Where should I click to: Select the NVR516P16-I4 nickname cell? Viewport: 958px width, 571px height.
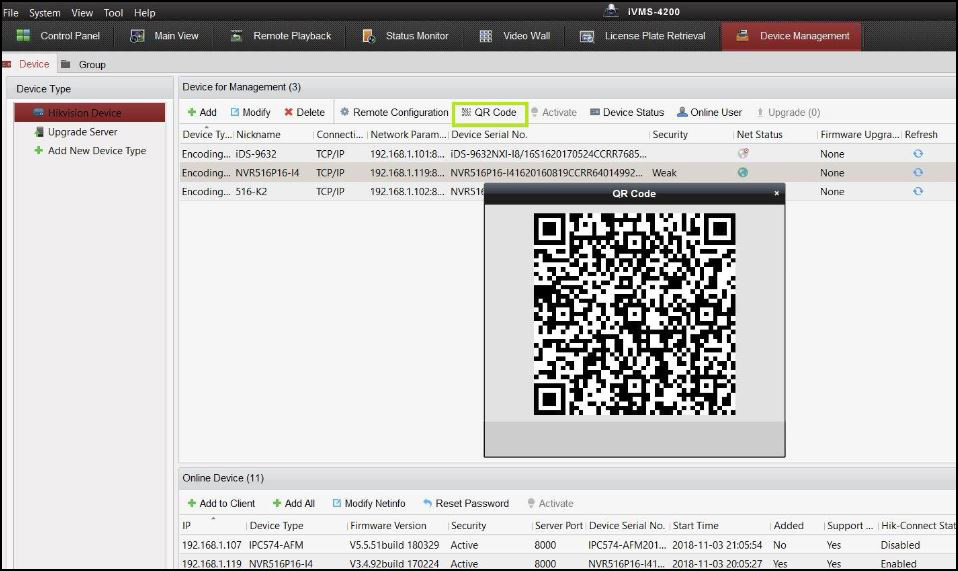[x=268, y=173]
